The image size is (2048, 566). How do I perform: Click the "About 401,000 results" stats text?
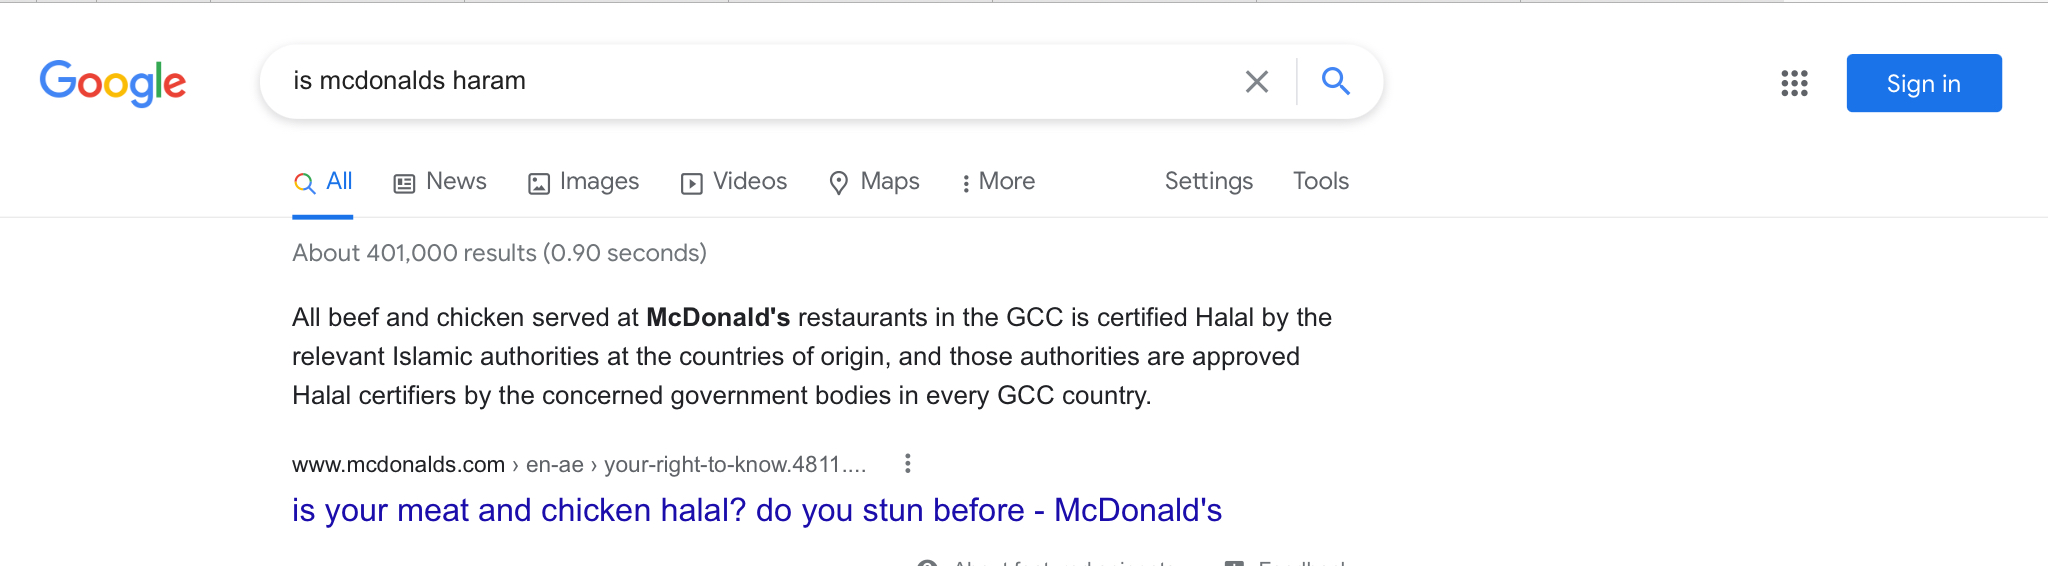(499, 253)
